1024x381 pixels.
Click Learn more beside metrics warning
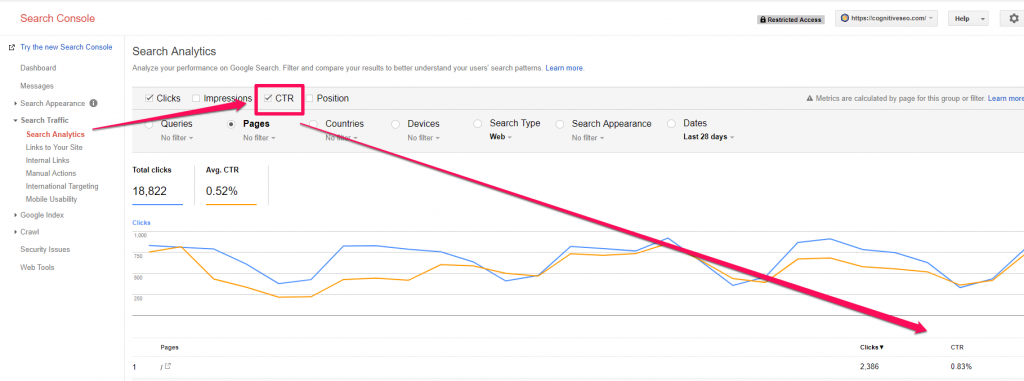click(x=1006, y=99)
